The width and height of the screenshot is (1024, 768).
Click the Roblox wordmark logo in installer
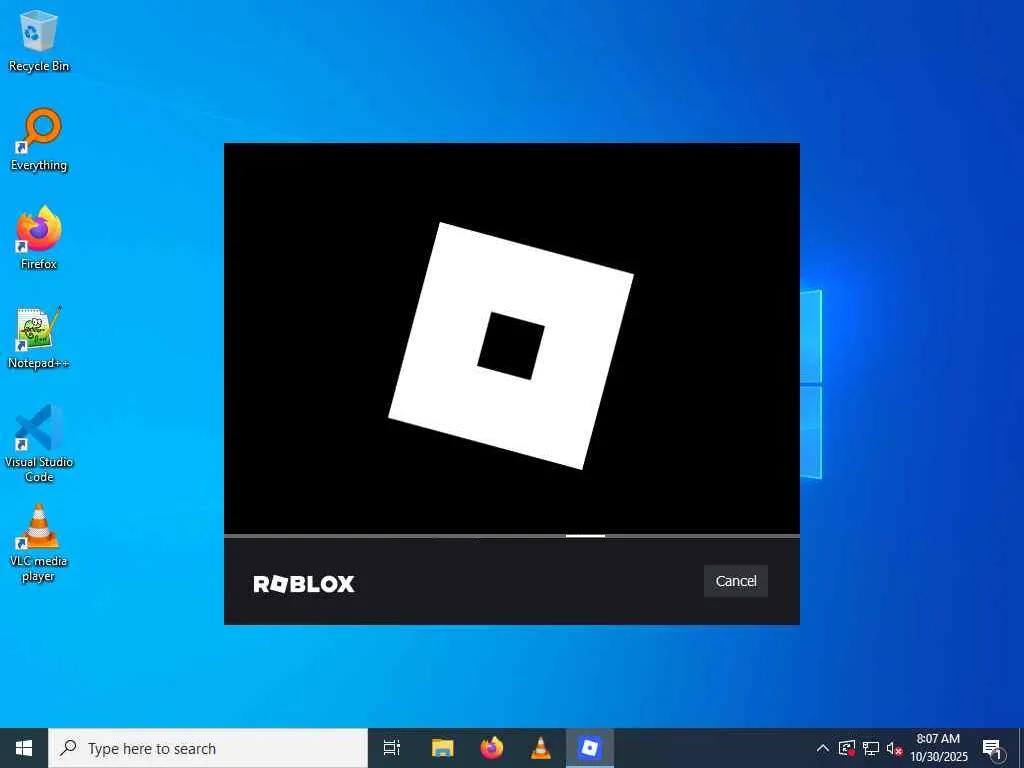tap(304, 584)
